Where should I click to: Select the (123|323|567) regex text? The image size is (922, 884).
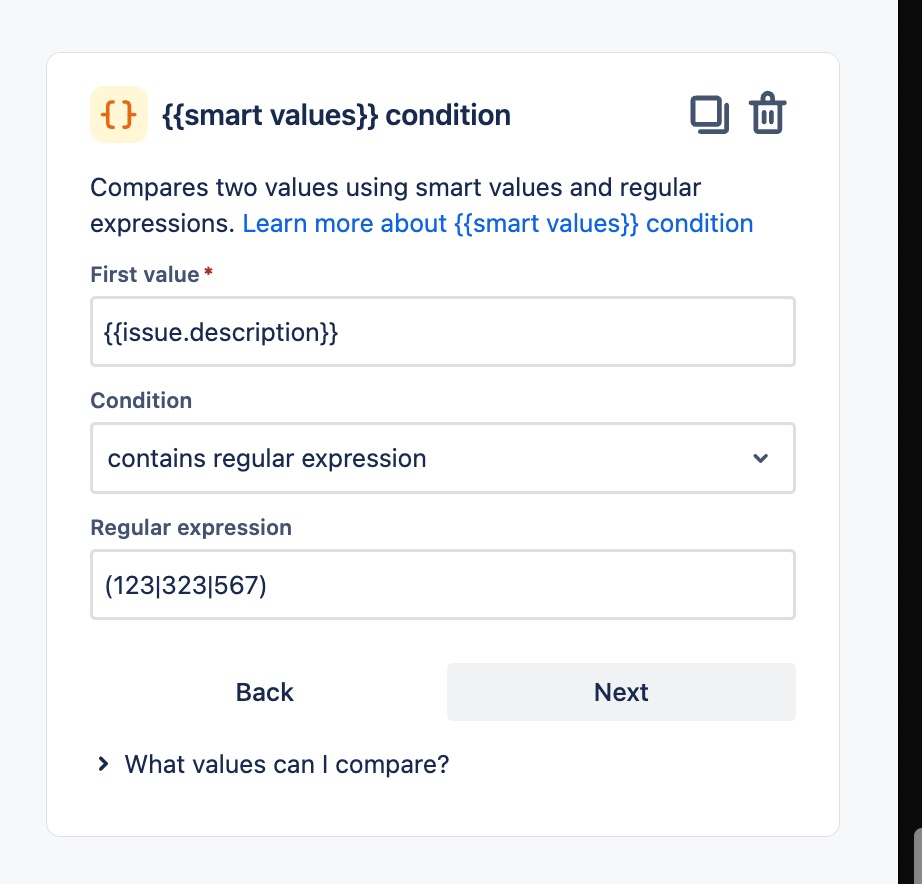tap(185, 584)
